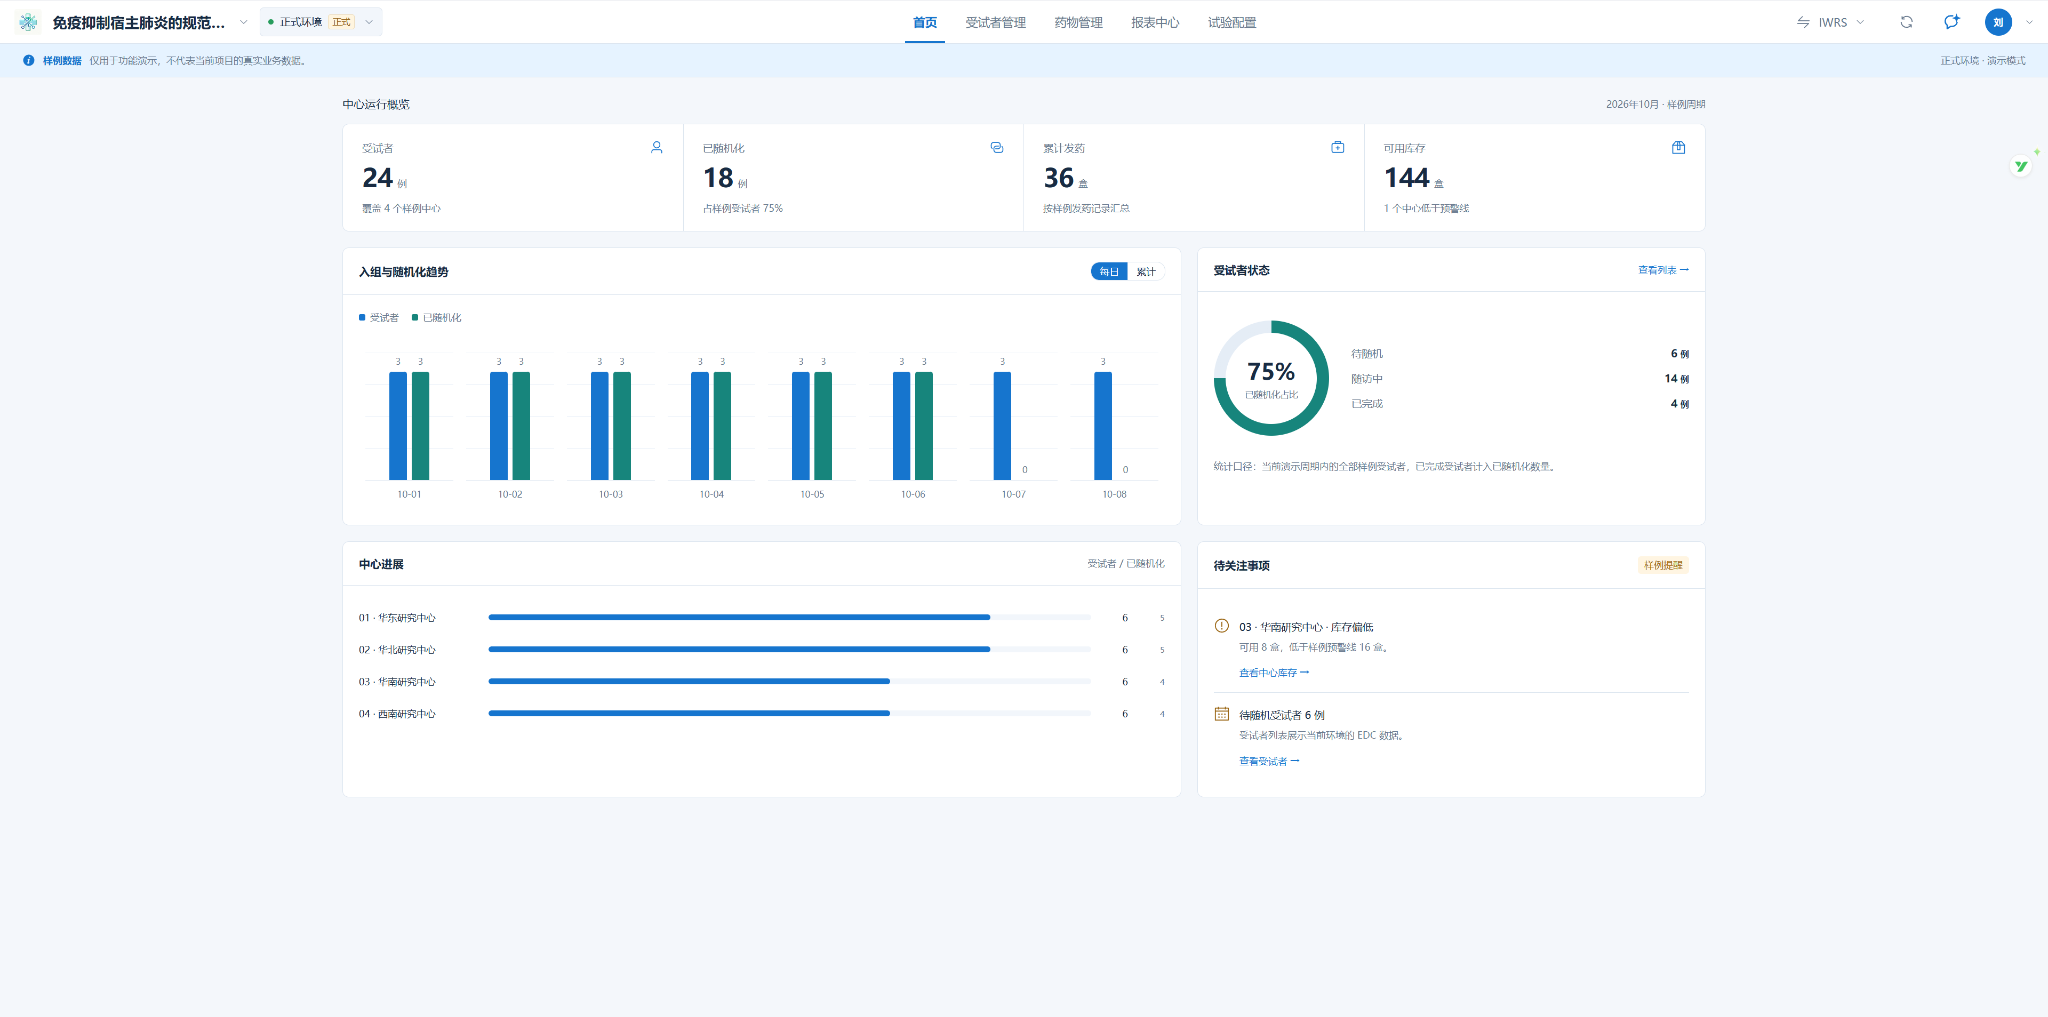Click the blue user avatar

[x=1998, y=22]
